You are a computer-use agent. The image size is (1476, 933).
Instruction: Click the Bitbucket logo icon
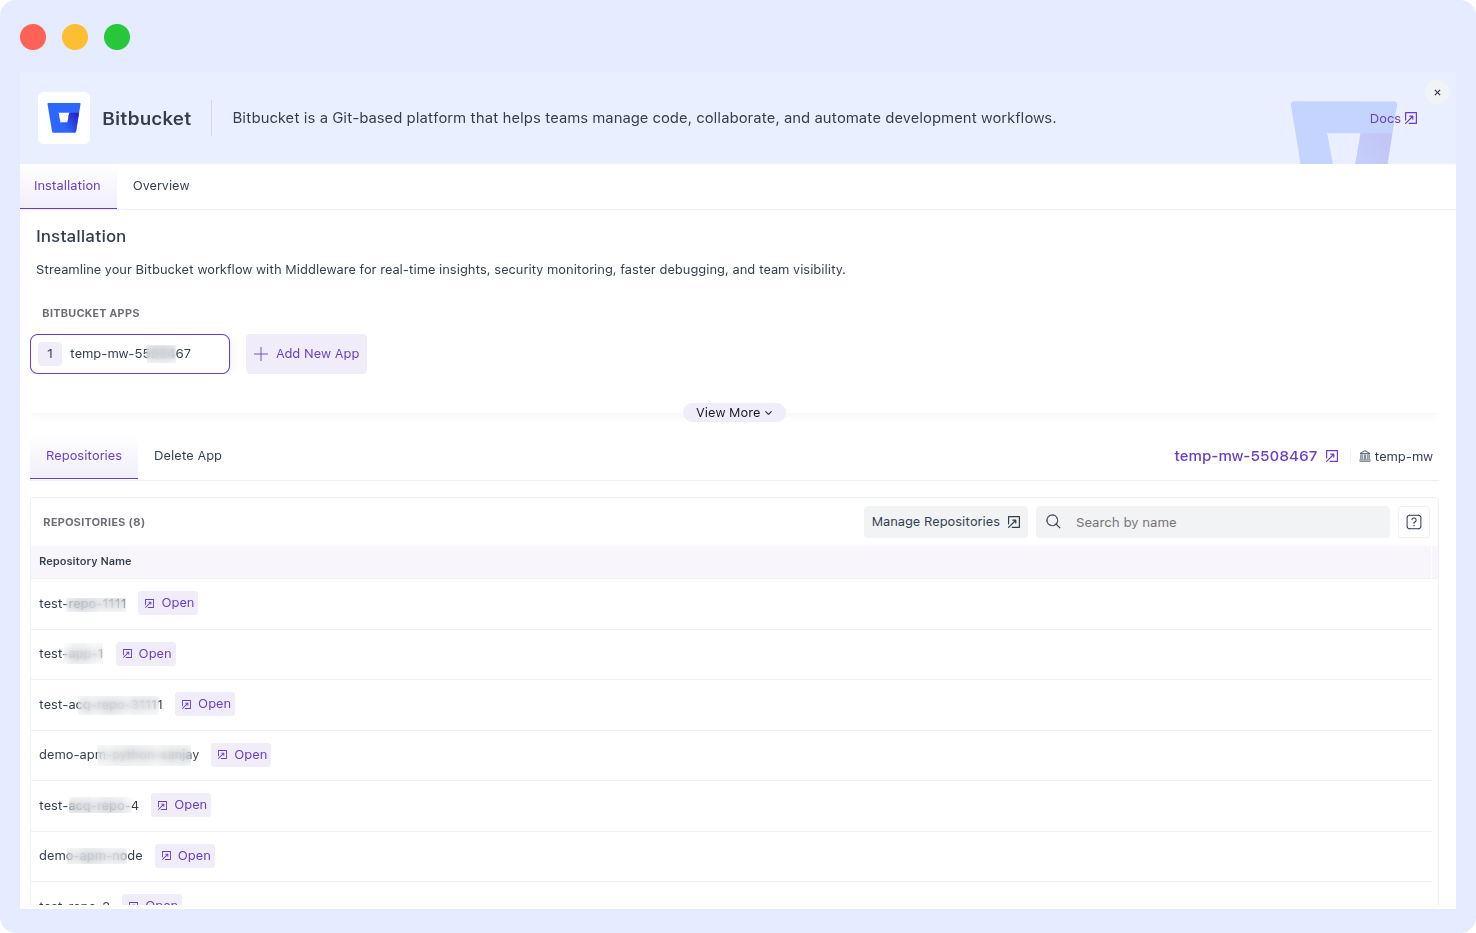[63, 117]
